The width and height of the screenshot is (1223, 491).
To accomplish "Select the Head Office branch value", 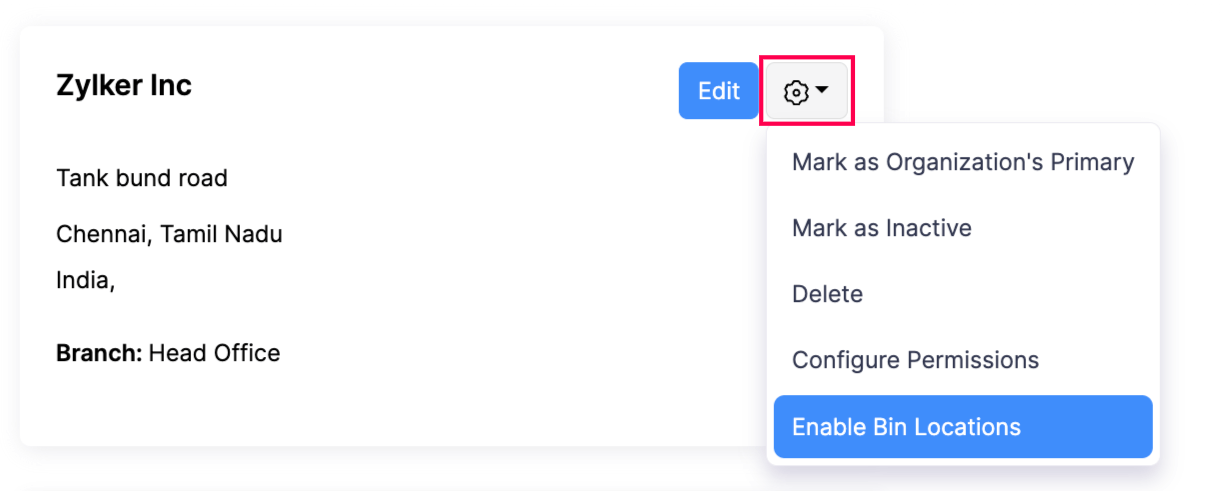I will pos(214,353).
